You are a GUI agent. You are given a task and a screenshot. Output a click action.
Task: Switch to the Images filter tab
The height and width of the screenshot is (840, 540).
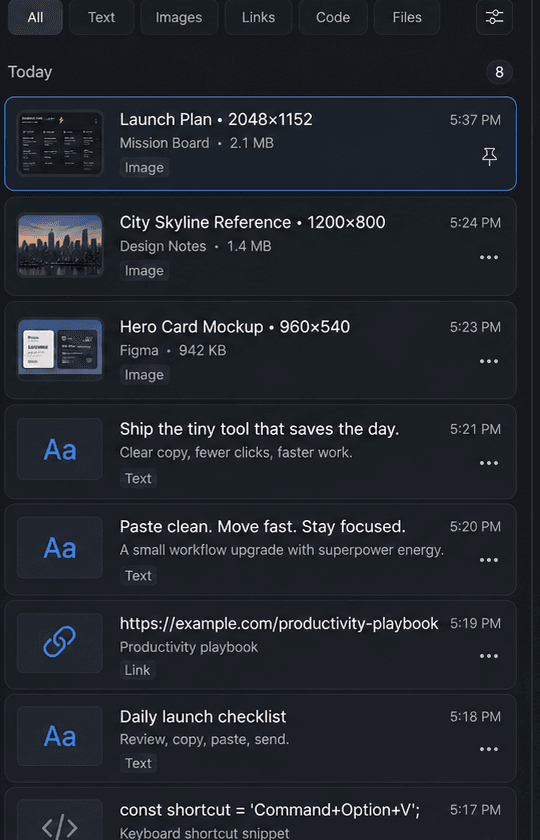click(x=179, y=17)
